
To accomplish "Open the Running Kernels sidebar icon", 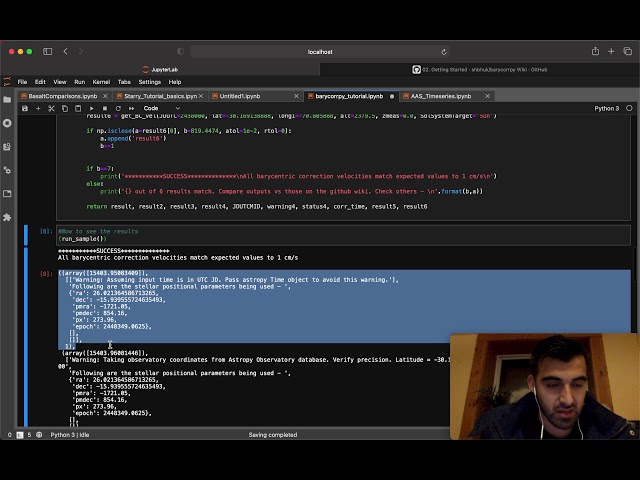I will click(x=7, y=123).
